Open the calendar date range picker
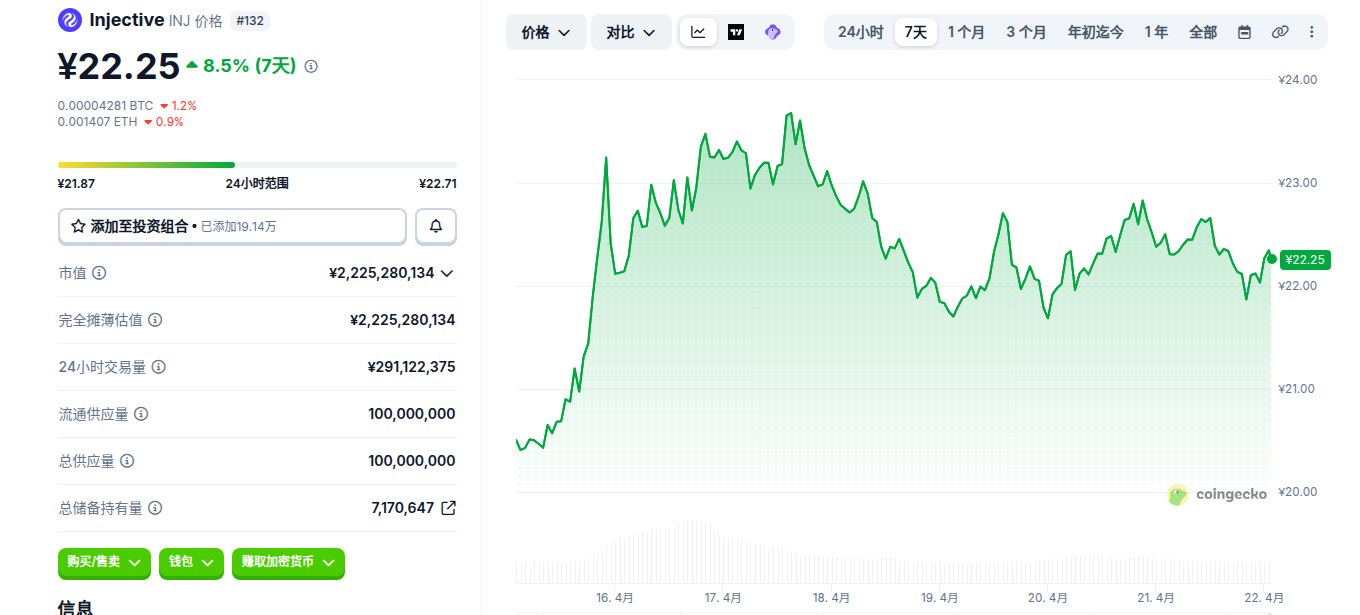 [x=1244, y=32]
